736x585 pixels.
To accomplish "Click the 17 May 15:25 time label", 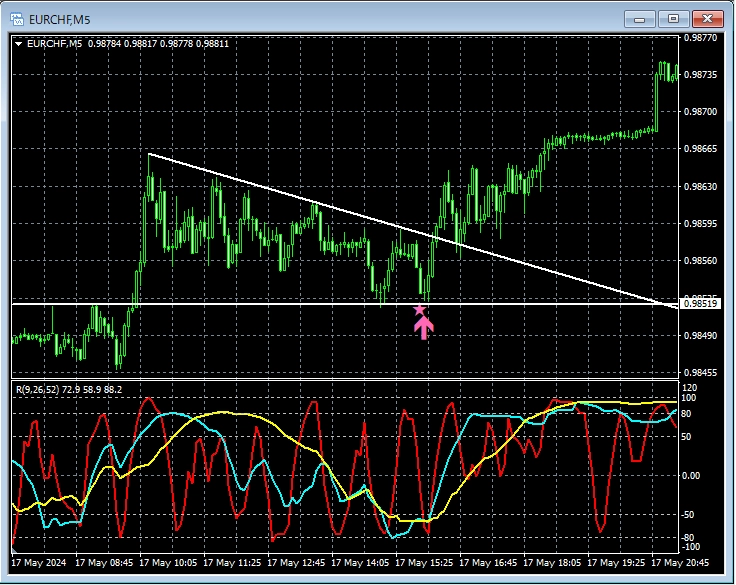I will pos(427,563).
